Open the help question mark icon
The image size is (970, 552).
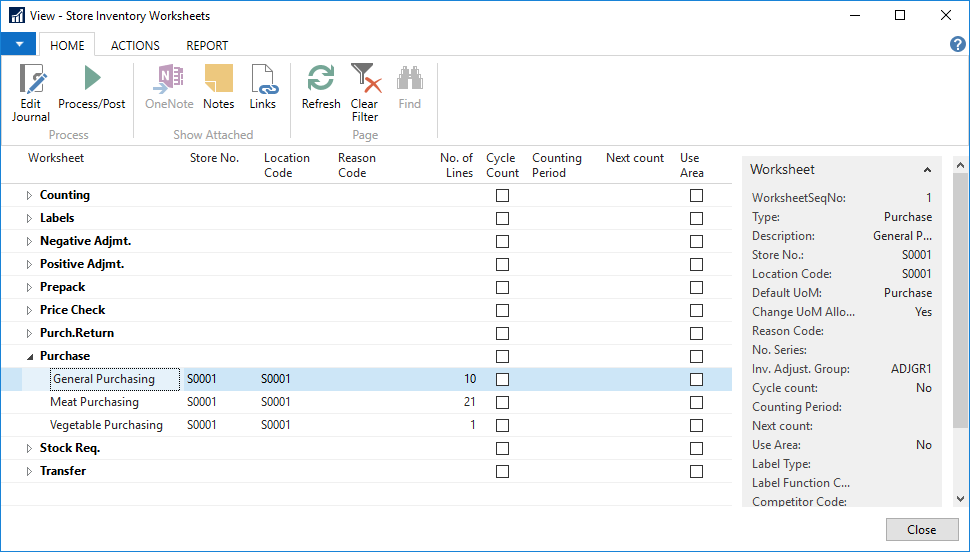coord(957,45)
